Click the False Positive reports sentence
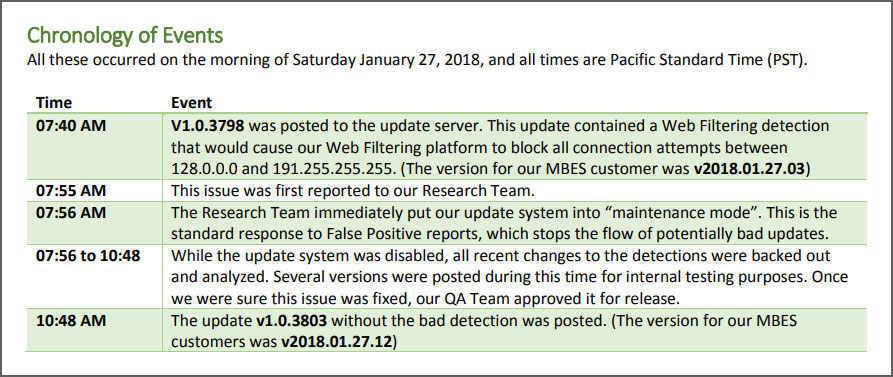Viewport: 893px width, 377px height. point(502,235)
